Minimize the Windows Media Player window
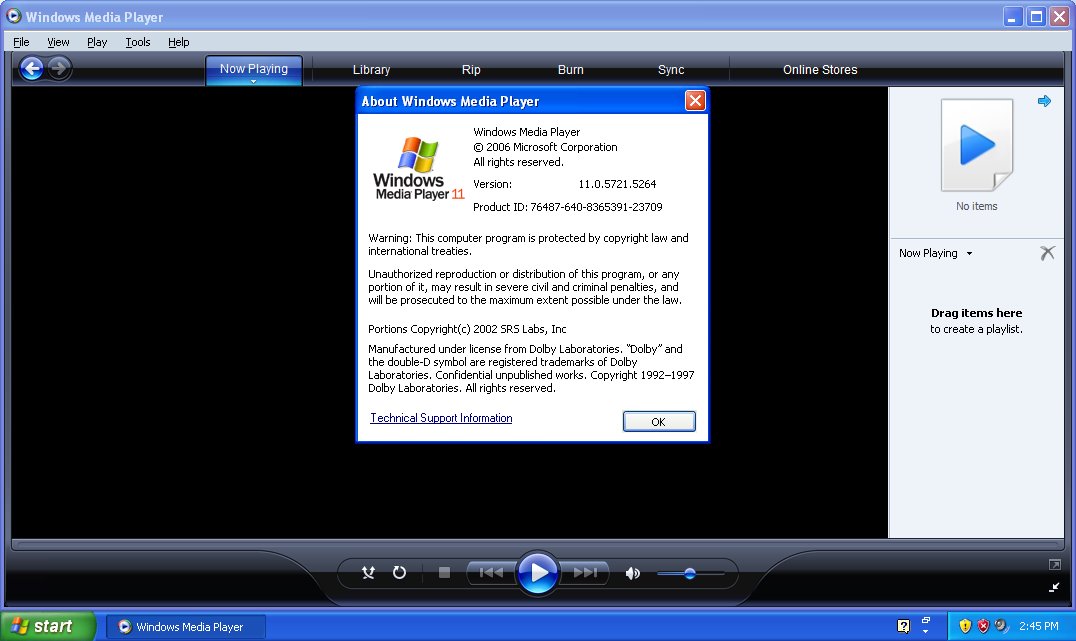 [1013, 16]
